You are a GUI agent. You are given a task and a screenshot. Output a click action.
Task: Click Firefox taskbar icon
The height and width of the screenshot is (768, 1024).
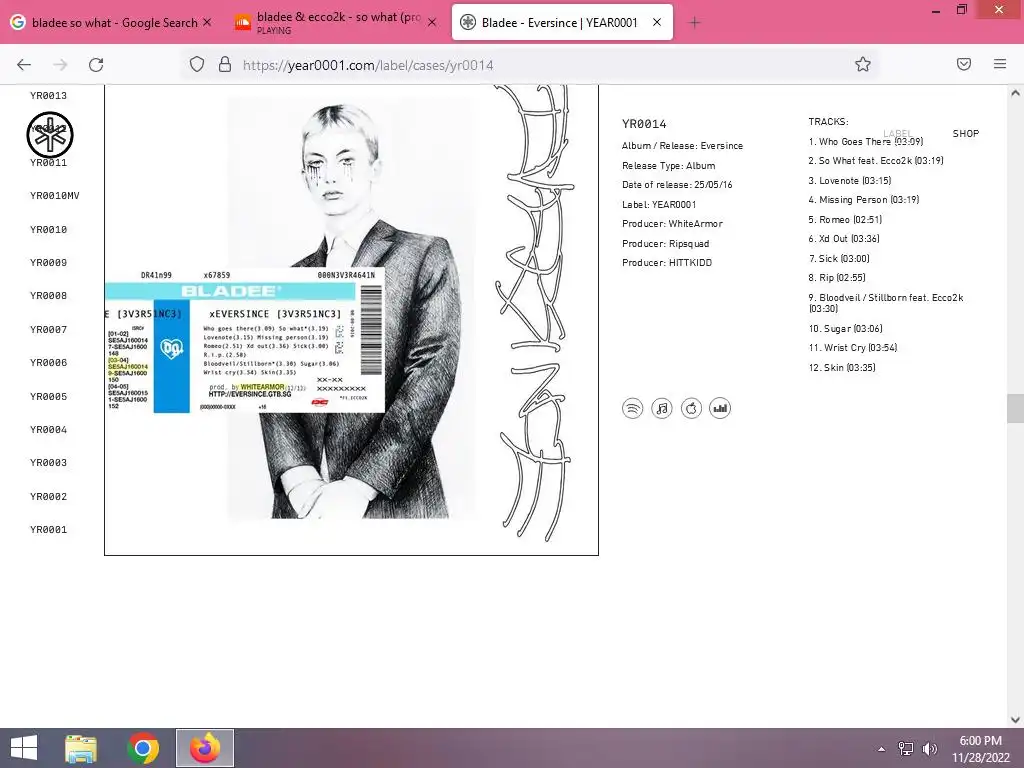point(205,748)
